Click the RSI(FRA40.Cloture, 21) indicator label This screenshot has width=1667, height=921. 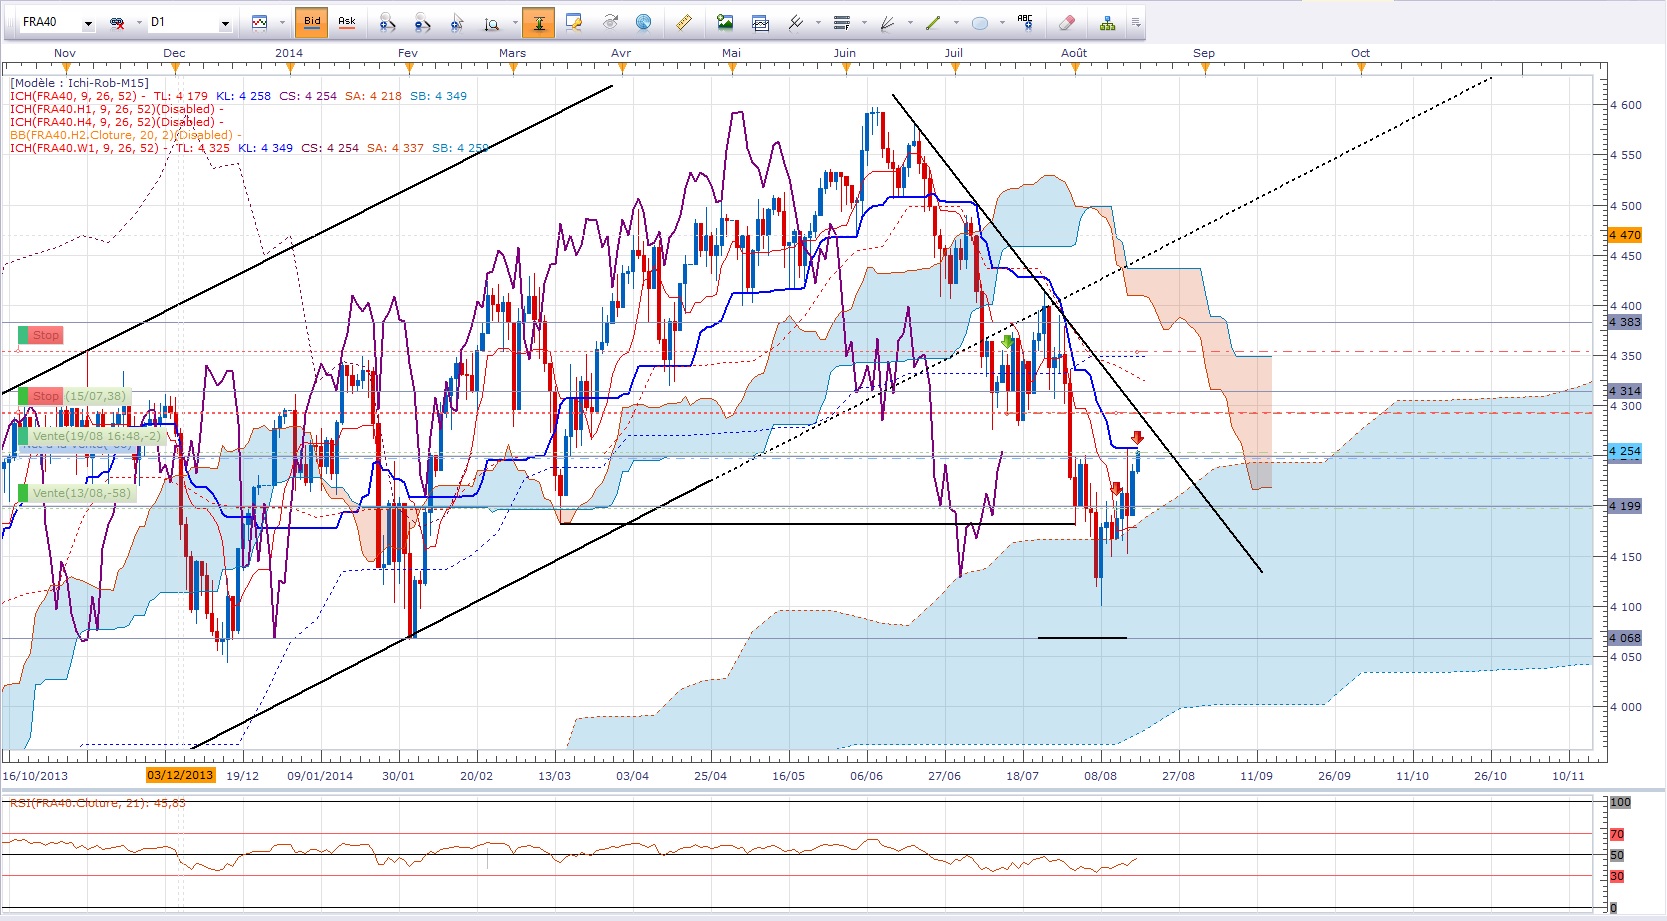coord(97,803)
